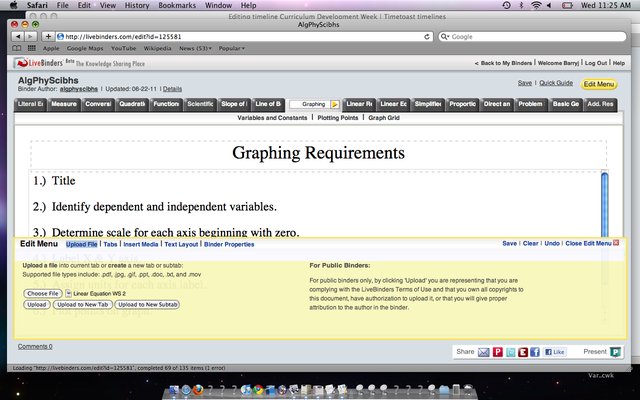Viewport: 640px width, 400px height.
Task: Go back with Safari back arrow
Action: tap(18, 36)
